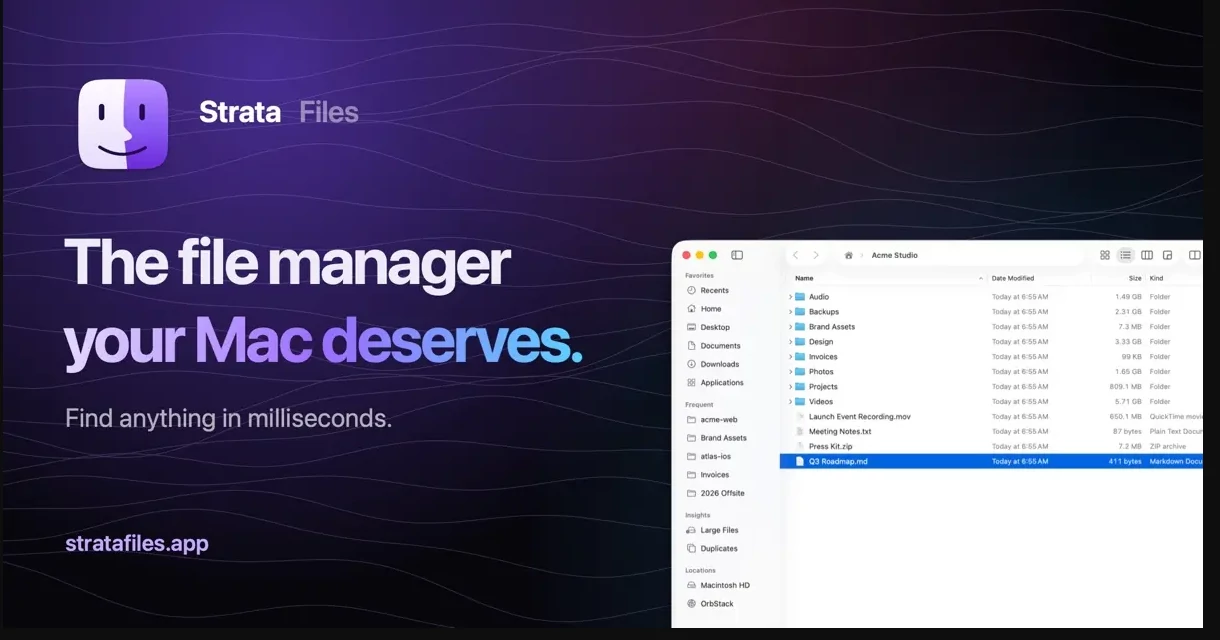
Task: Go forward with the right chevron
Action: (x=816, y=255)
